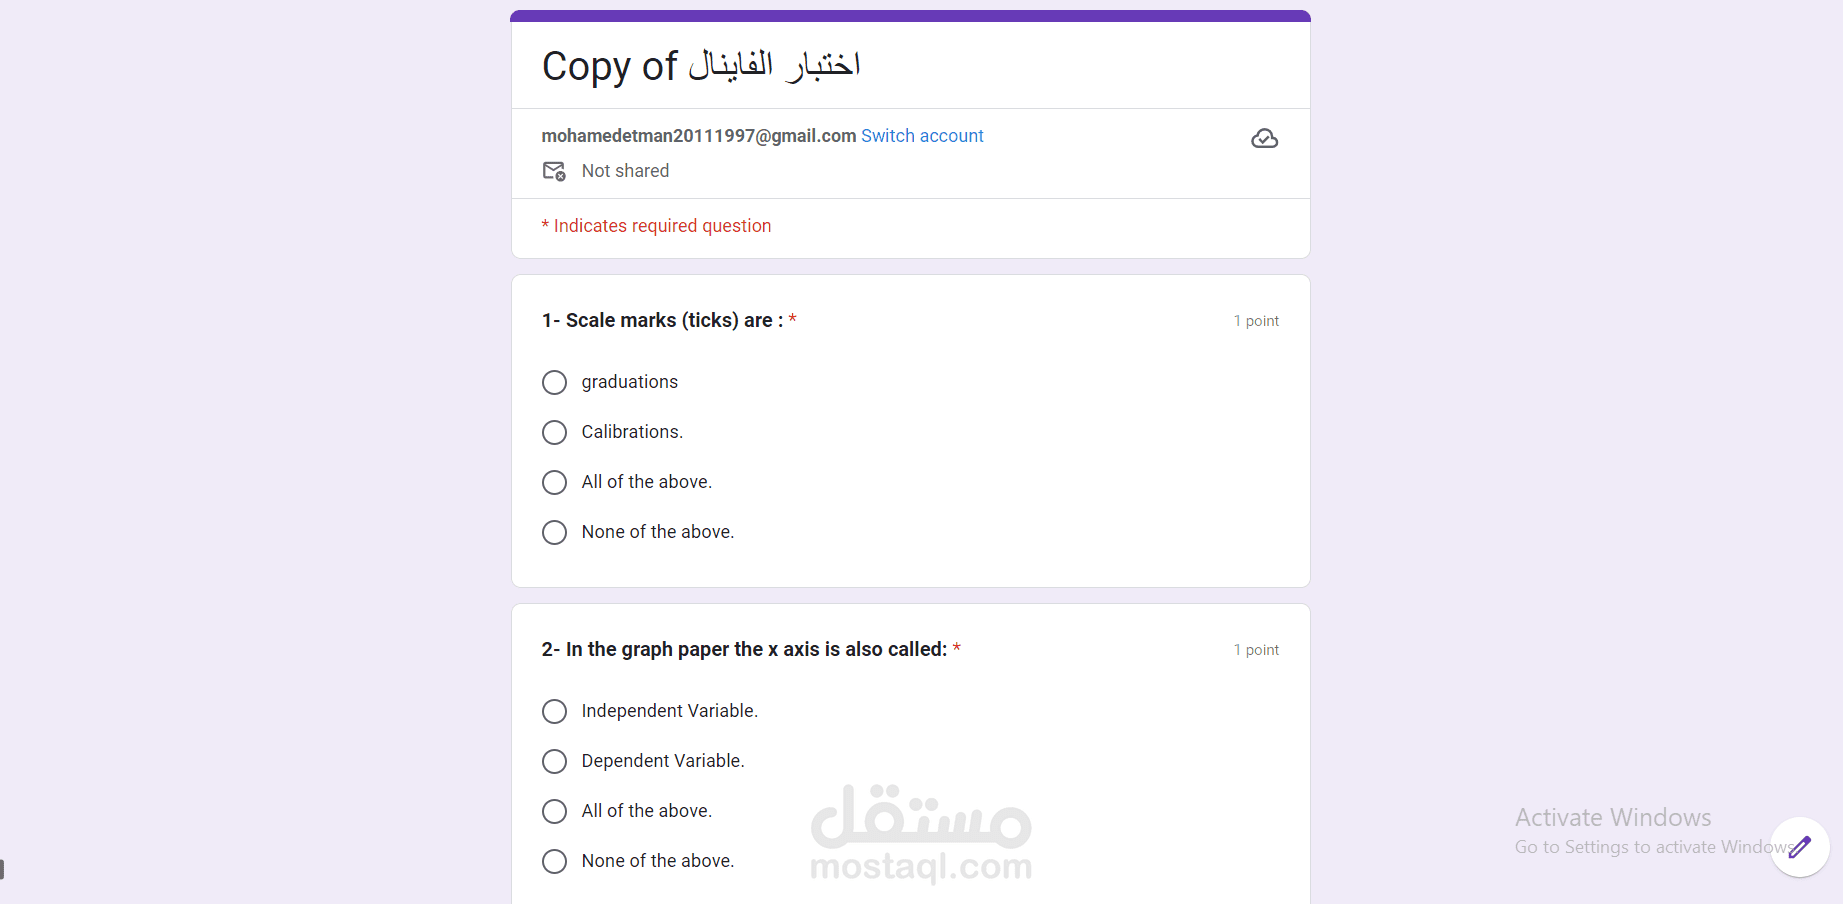Choose "All of the above." for question 2
Image resolution: width=1843 pixels, height=904 pixels.
(x=554, y=811)
